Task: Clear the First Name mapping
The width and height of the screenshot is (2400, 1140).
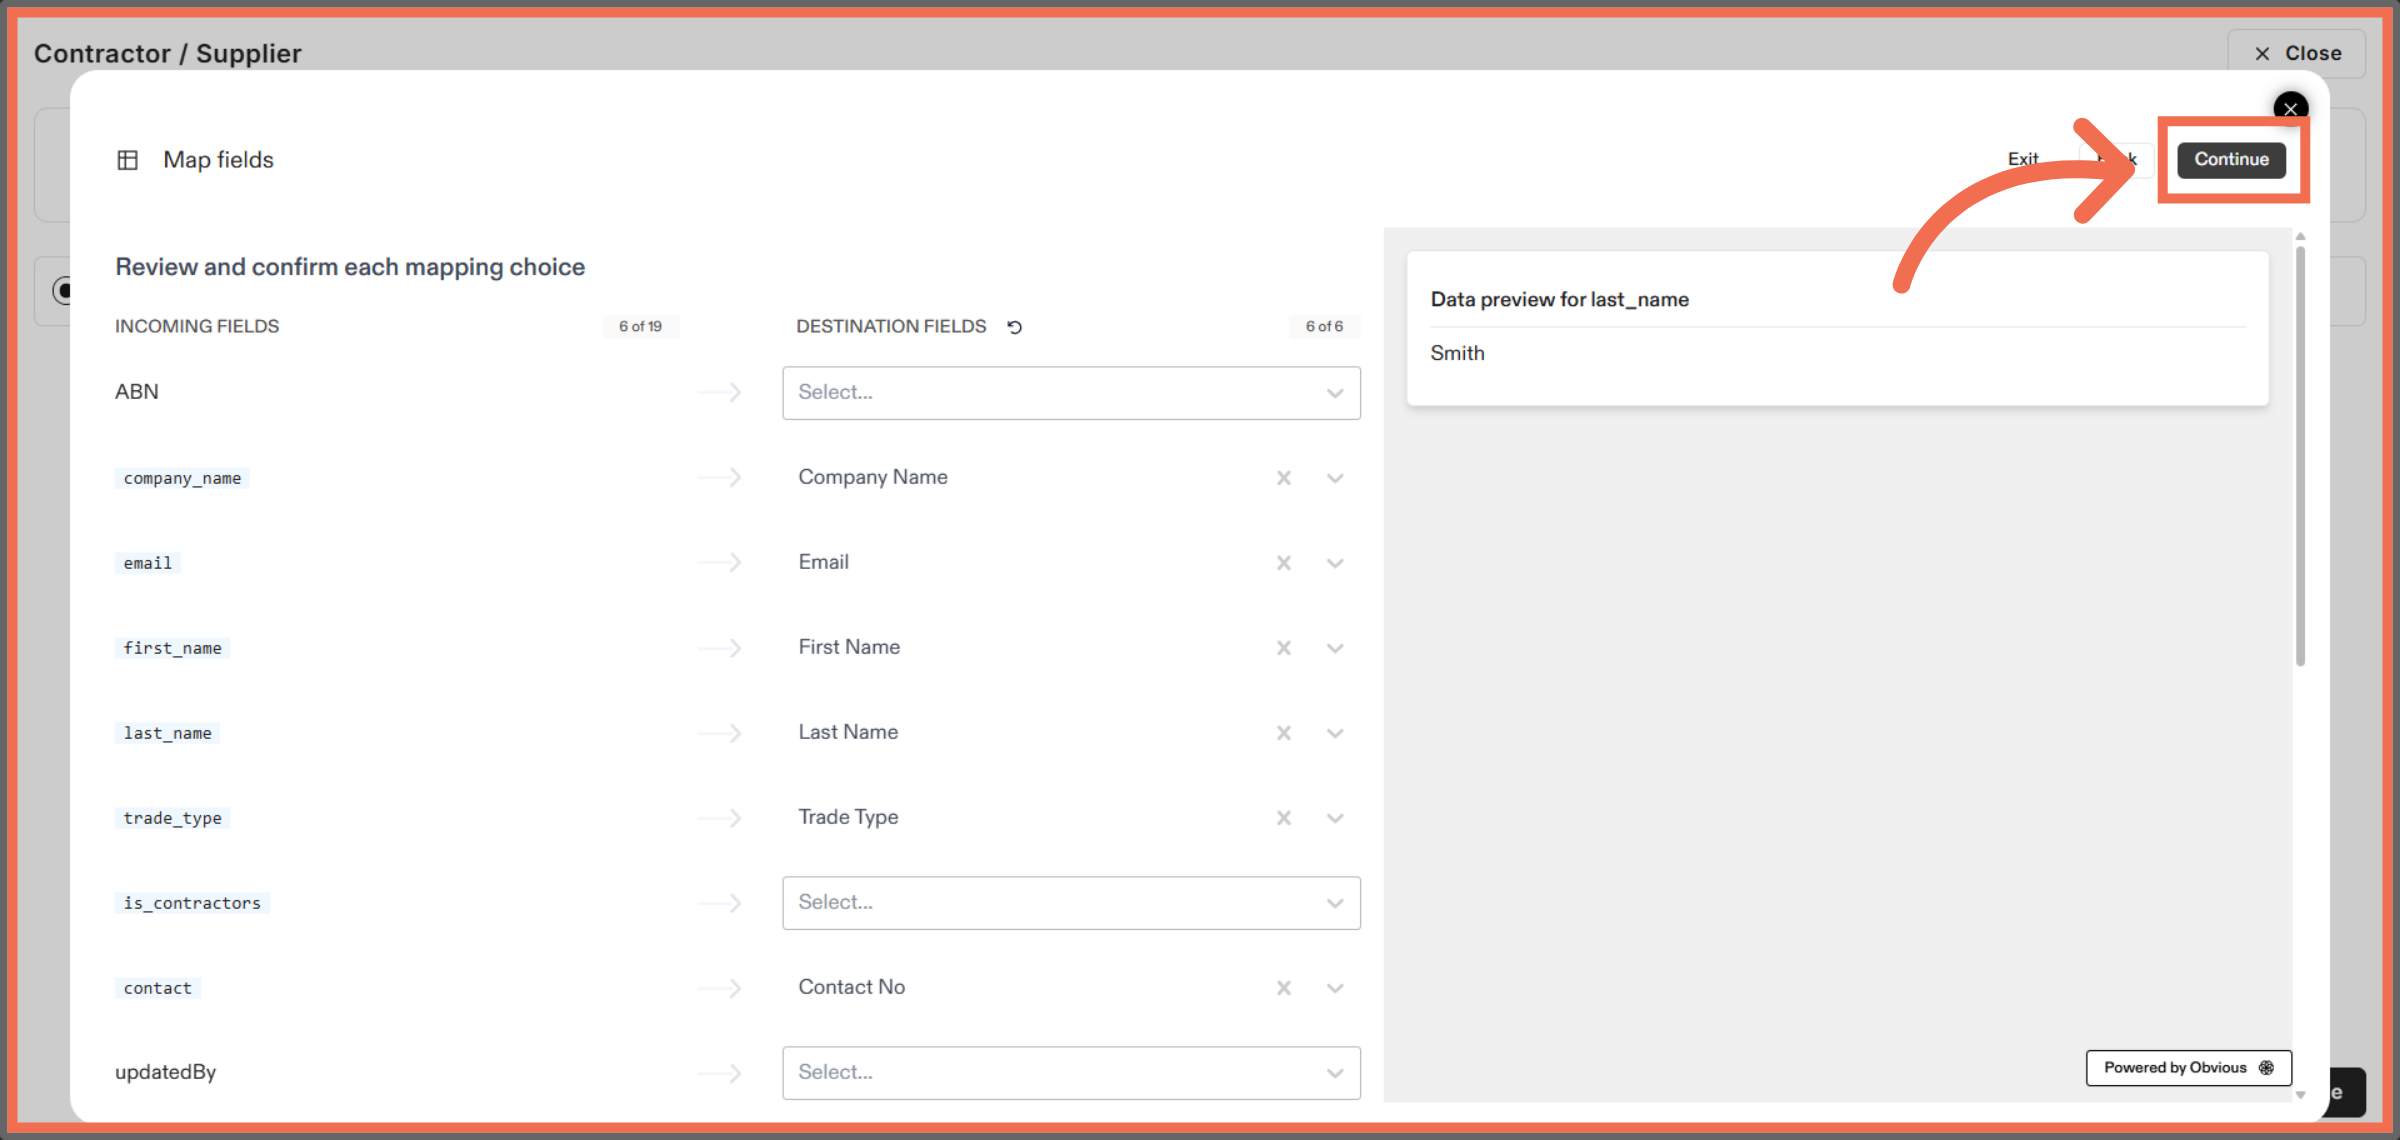Action: pos(1284,648)
